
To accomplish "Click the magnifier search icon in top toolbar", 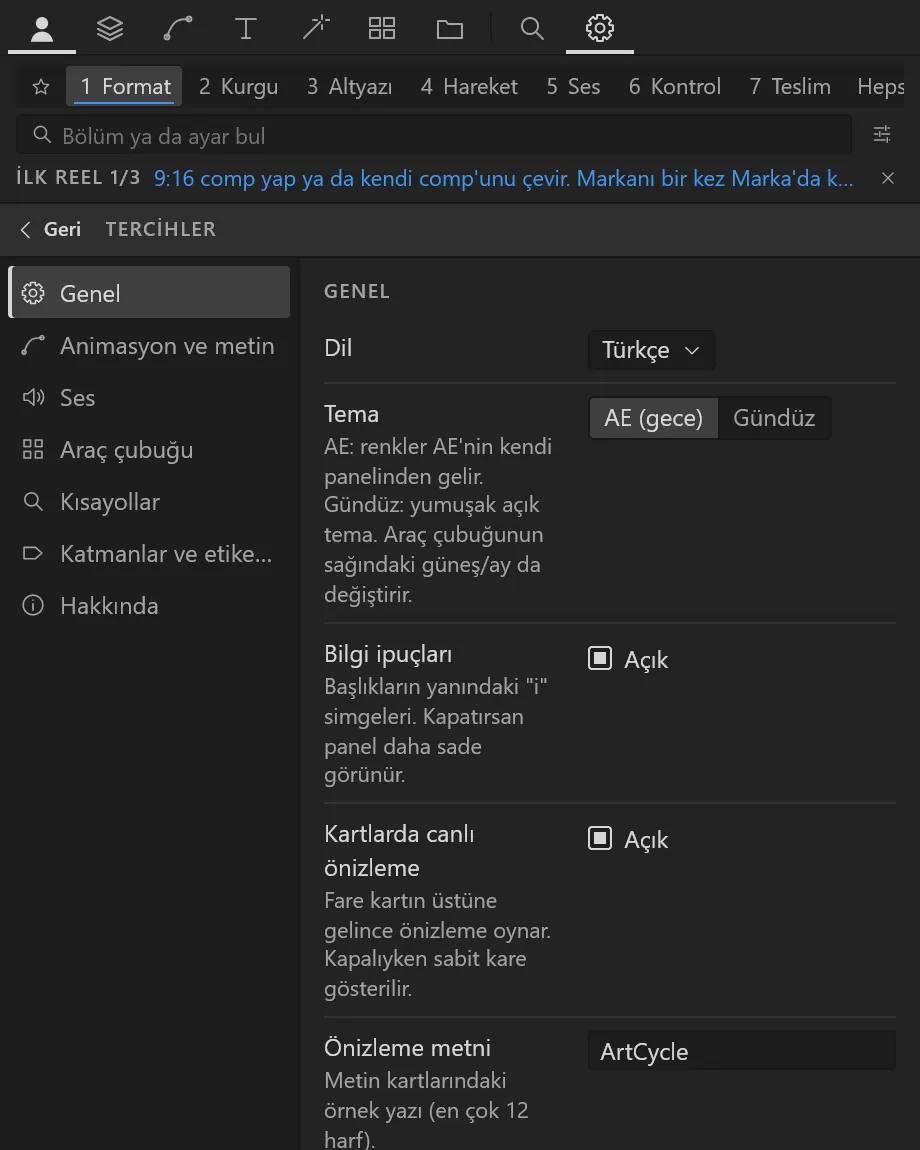I will (532, 29).
